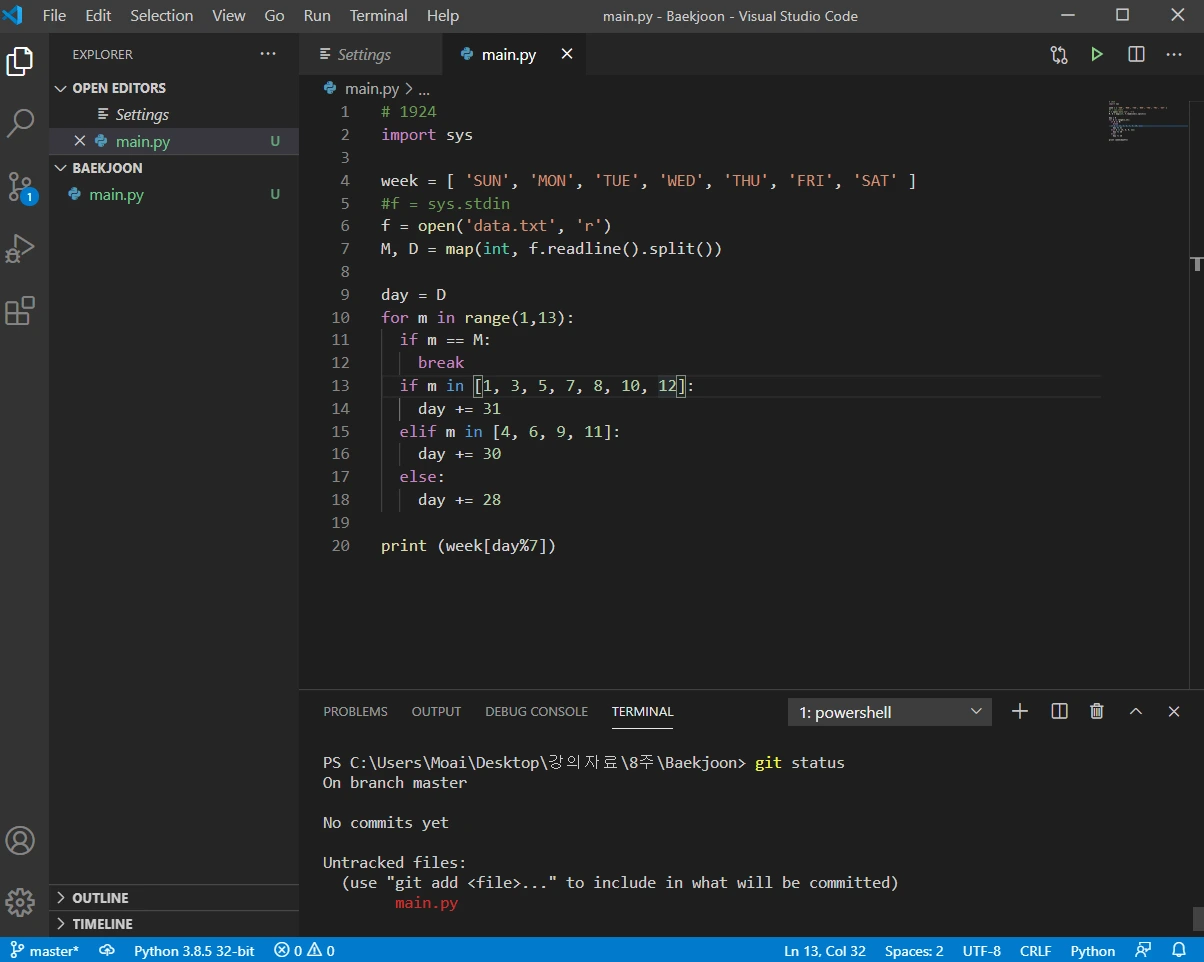Image resolution: width=1204 pixels, height=962 pixels.
Task: Open the Search view in activity bar
Action: pyautogui.click(x=21, y=124)
